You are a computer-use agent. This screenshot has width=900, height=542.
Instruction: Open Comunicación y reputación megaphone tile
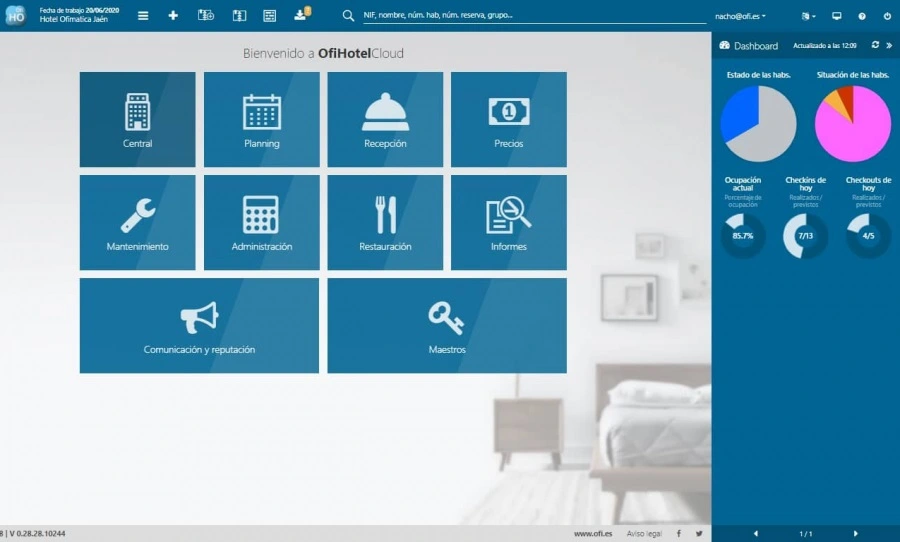coord(199,326)
